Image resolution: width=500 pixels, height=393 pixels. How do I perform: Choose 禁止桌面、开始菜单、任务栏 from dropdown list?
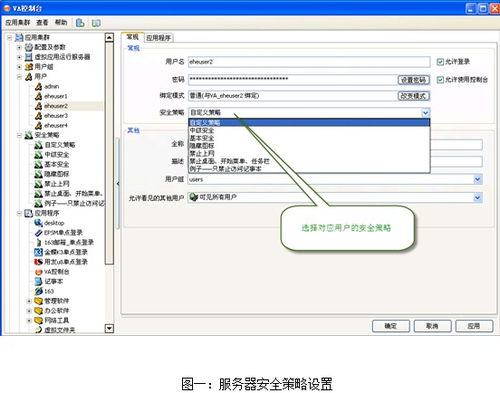pos(309,161)
